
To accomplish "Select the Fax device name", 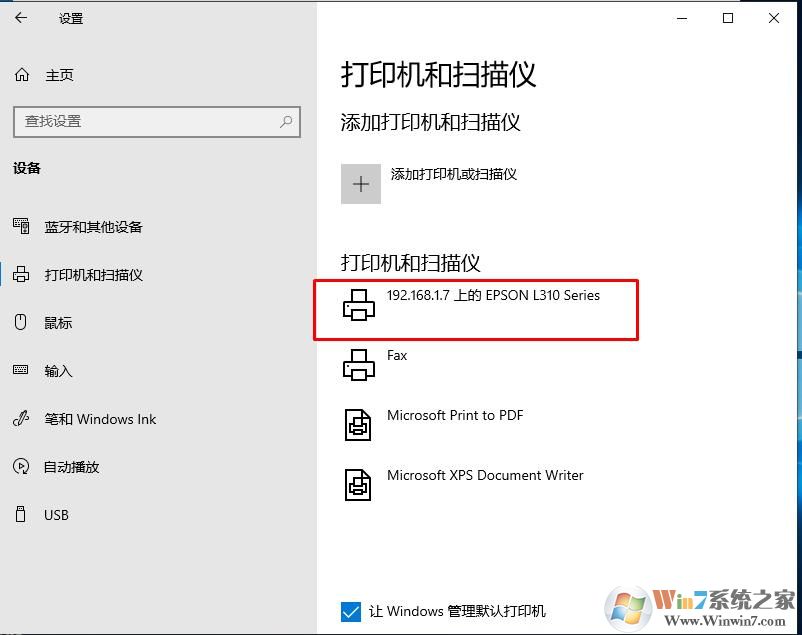I will (x=397, y=355).
